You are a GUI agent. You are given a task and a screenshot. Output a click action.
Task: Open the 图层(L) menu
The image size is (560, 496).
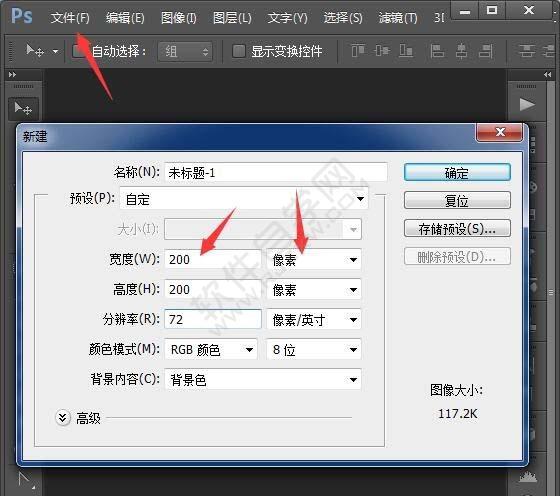tap(232, 17)
